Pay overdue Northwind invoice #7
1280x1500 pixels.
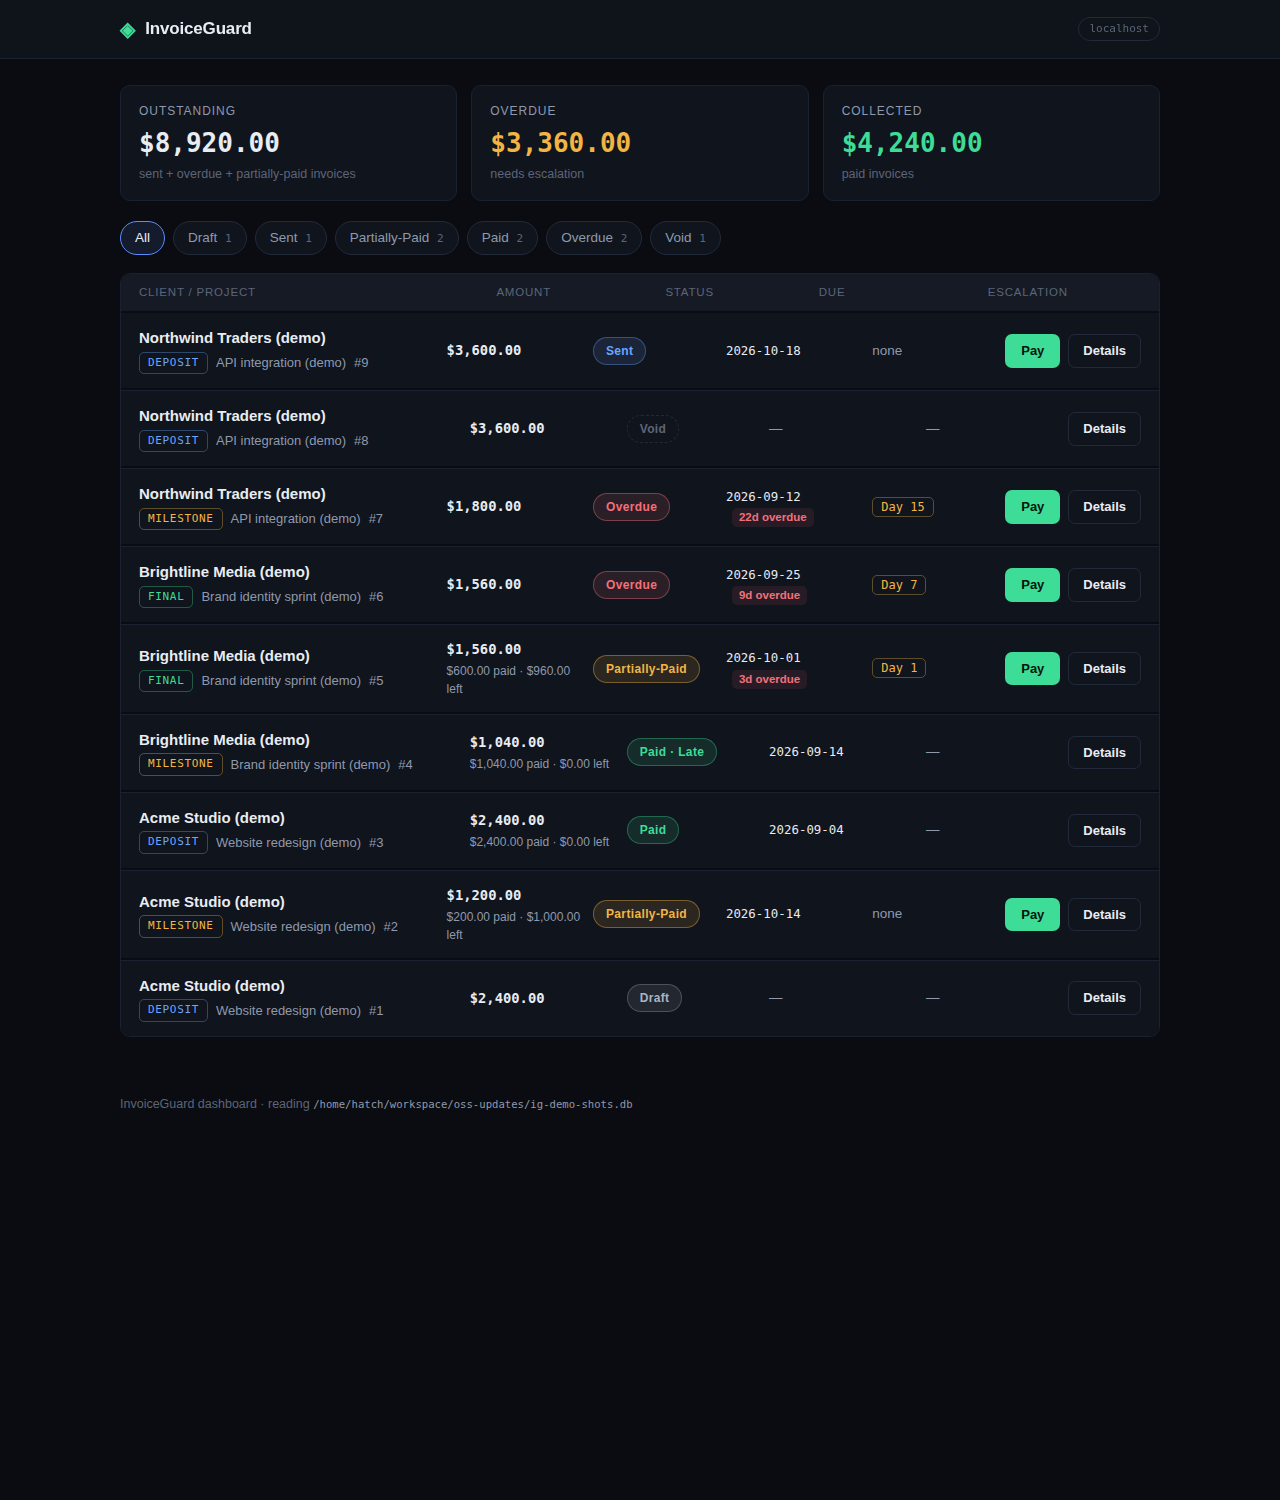(x=1032, y=507)
